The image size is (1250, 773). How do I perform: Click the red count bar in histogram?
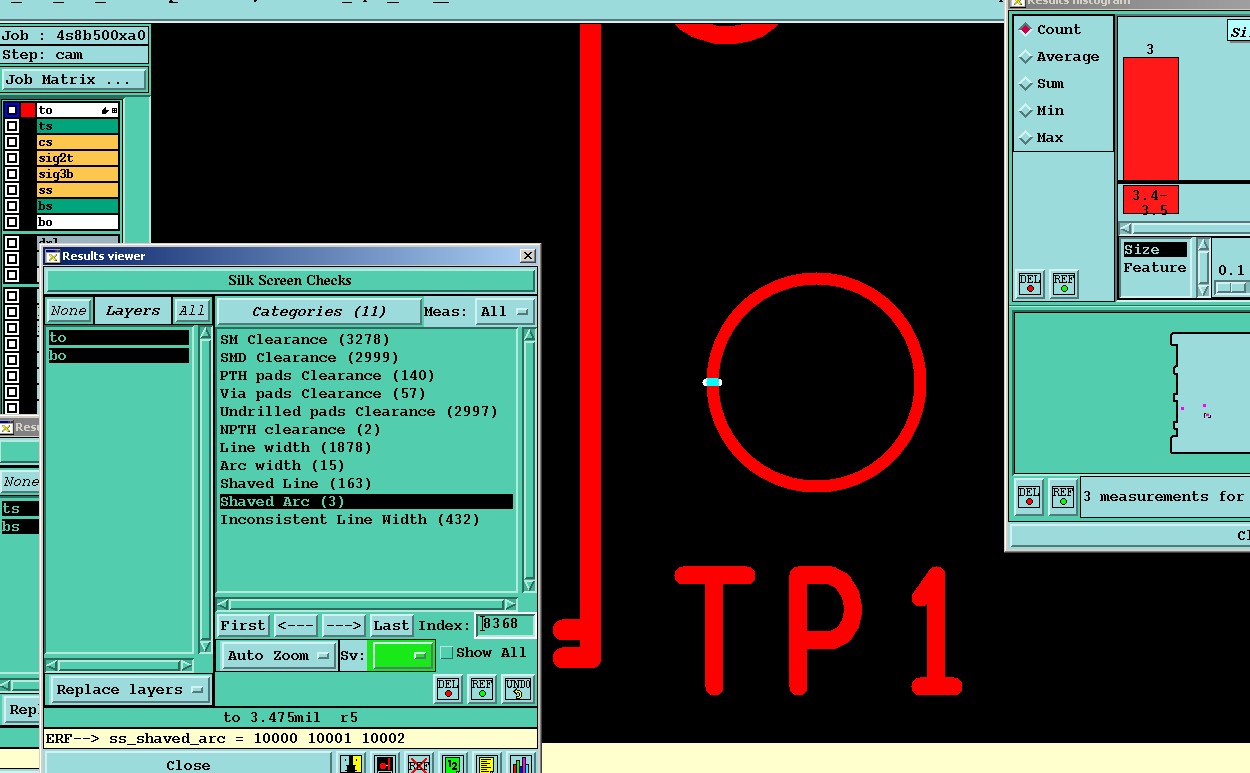tap(1150, 118)
